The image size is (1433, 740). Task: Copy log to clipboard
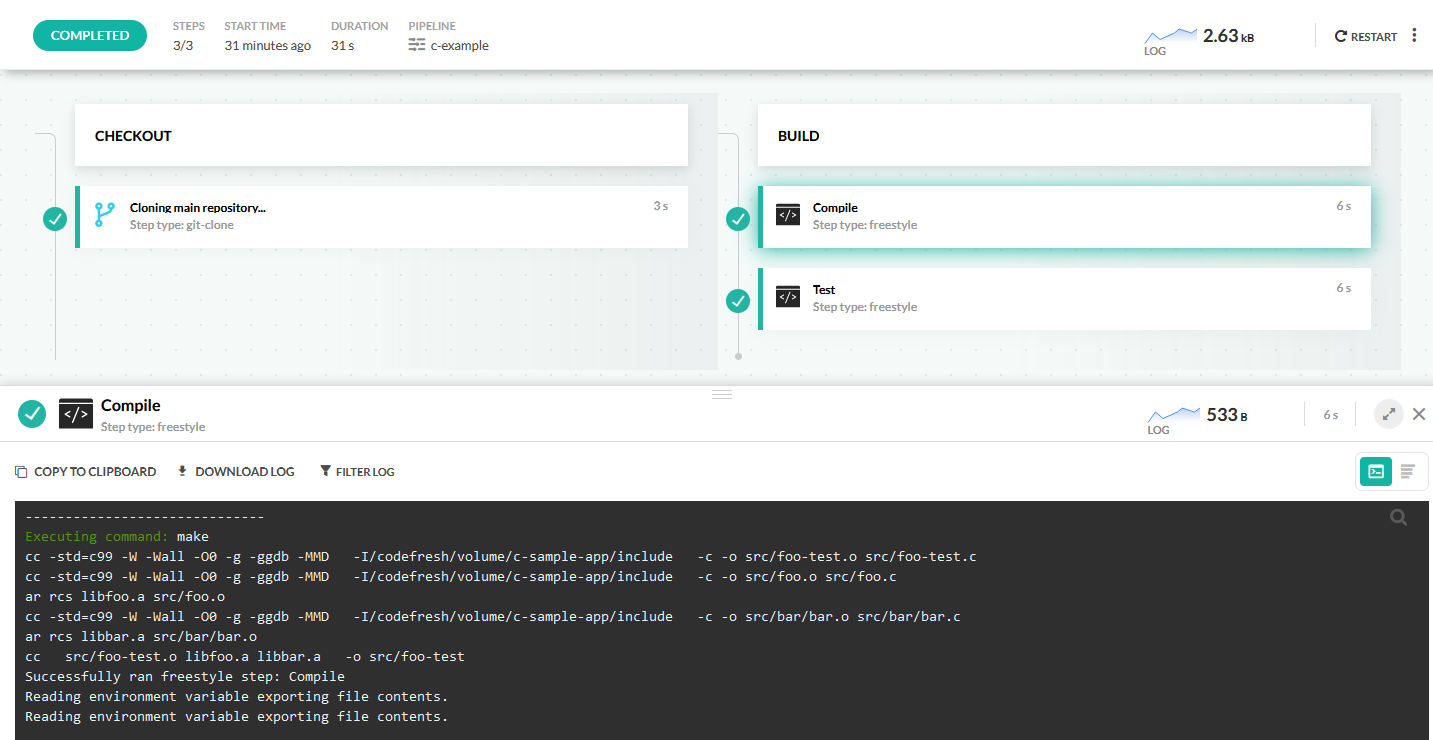tap(86, 471)
